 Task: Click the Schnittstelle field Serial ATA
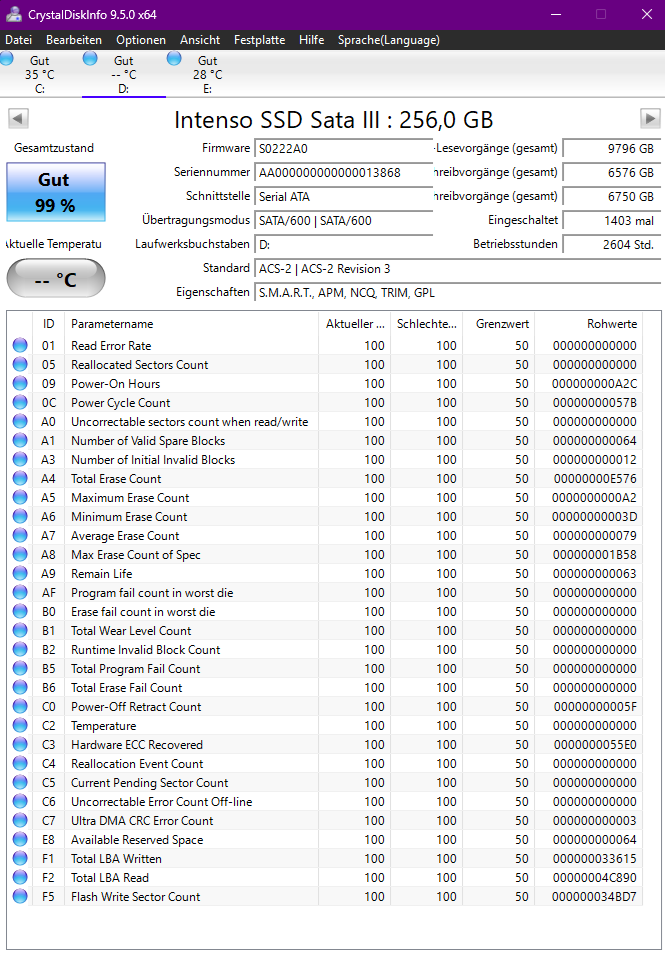click(344, 196)
